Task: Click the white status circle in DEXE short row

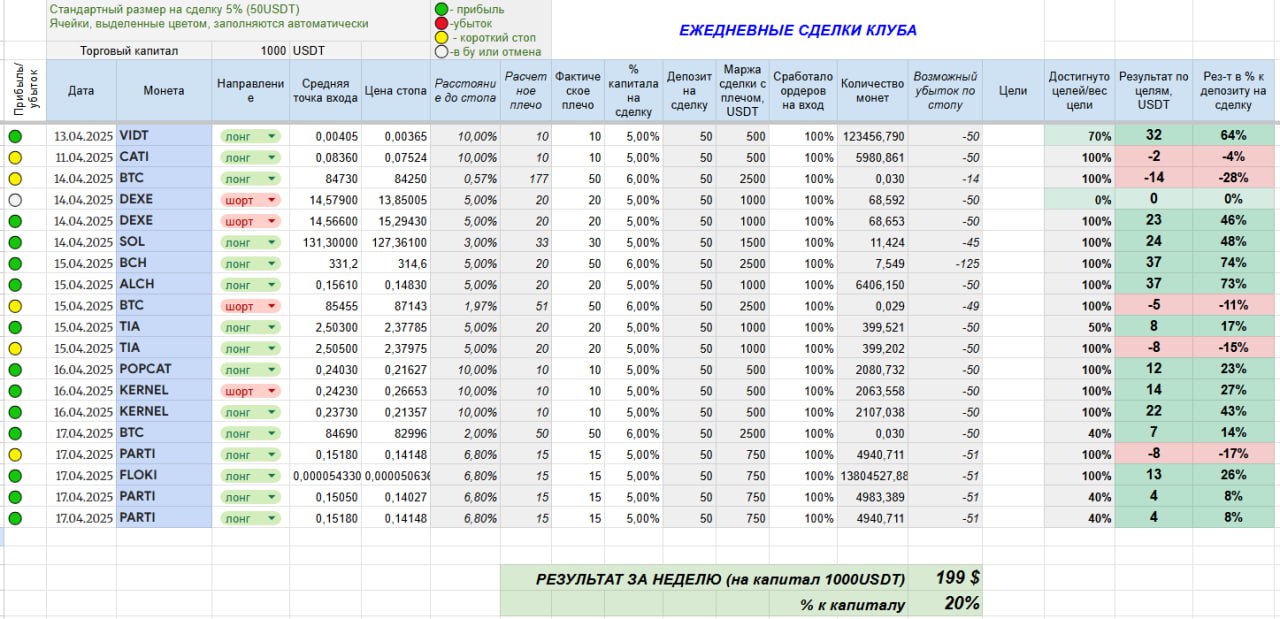Action: (x=15, y=200)
